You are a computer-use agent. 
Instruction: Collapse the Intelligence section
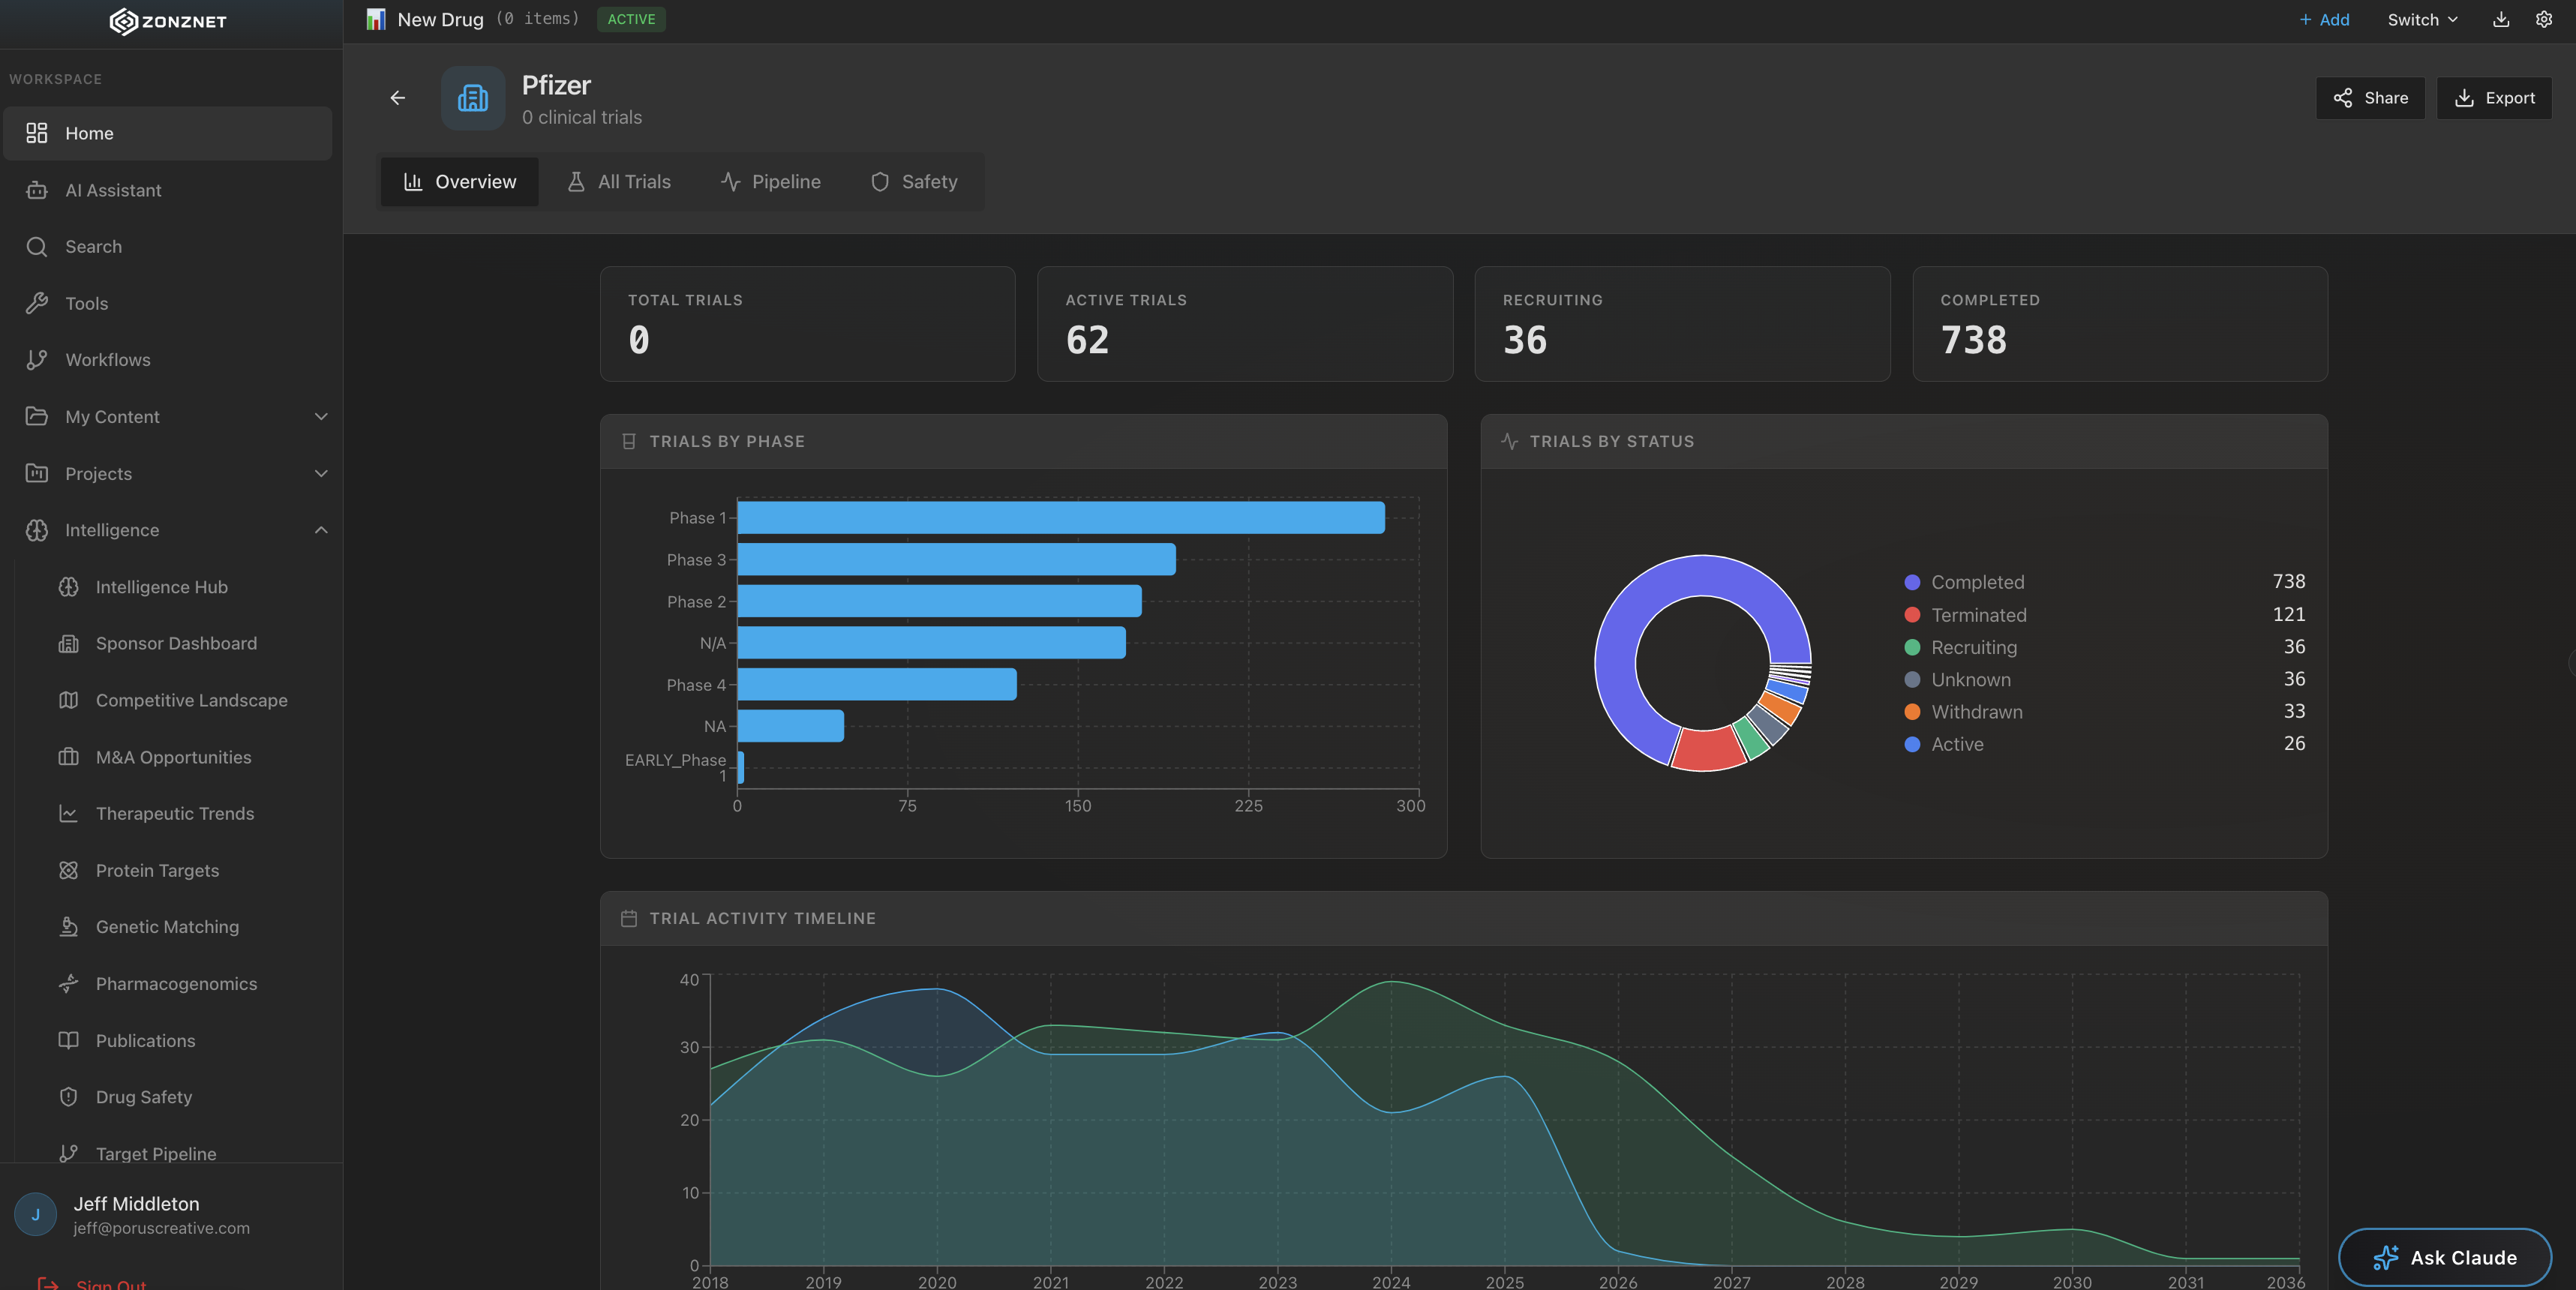click(320, 530)
